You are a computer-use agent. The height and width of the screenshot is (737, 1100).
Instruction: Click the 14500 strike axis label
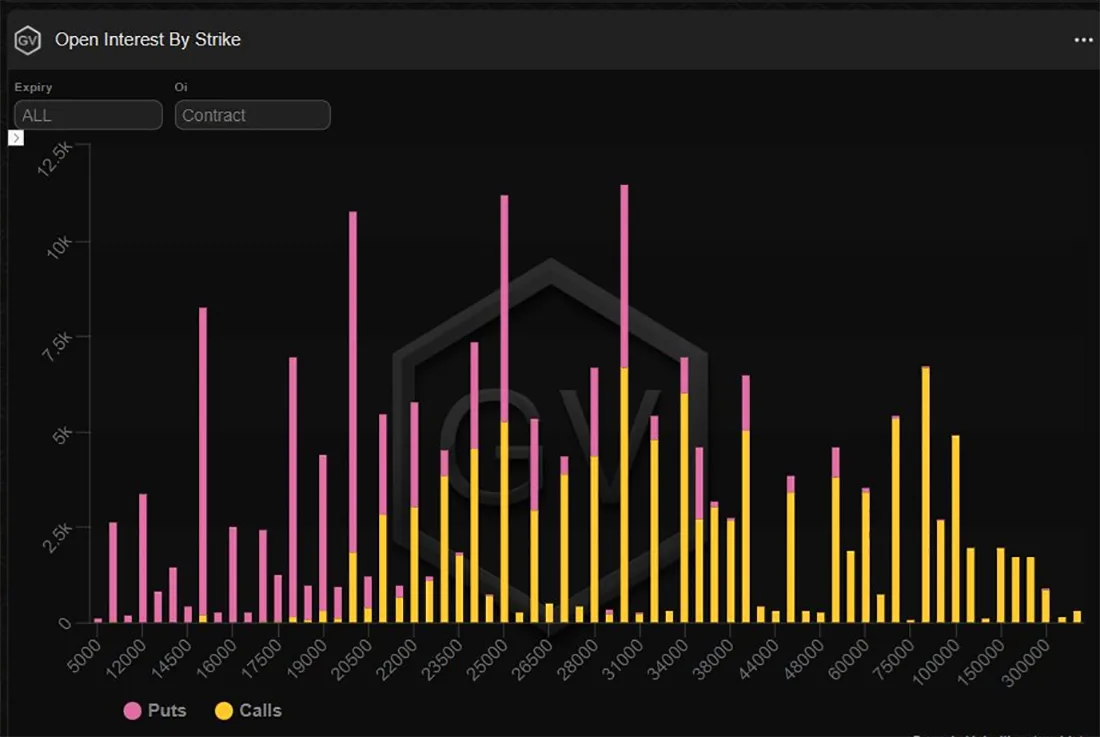[171, 660]
